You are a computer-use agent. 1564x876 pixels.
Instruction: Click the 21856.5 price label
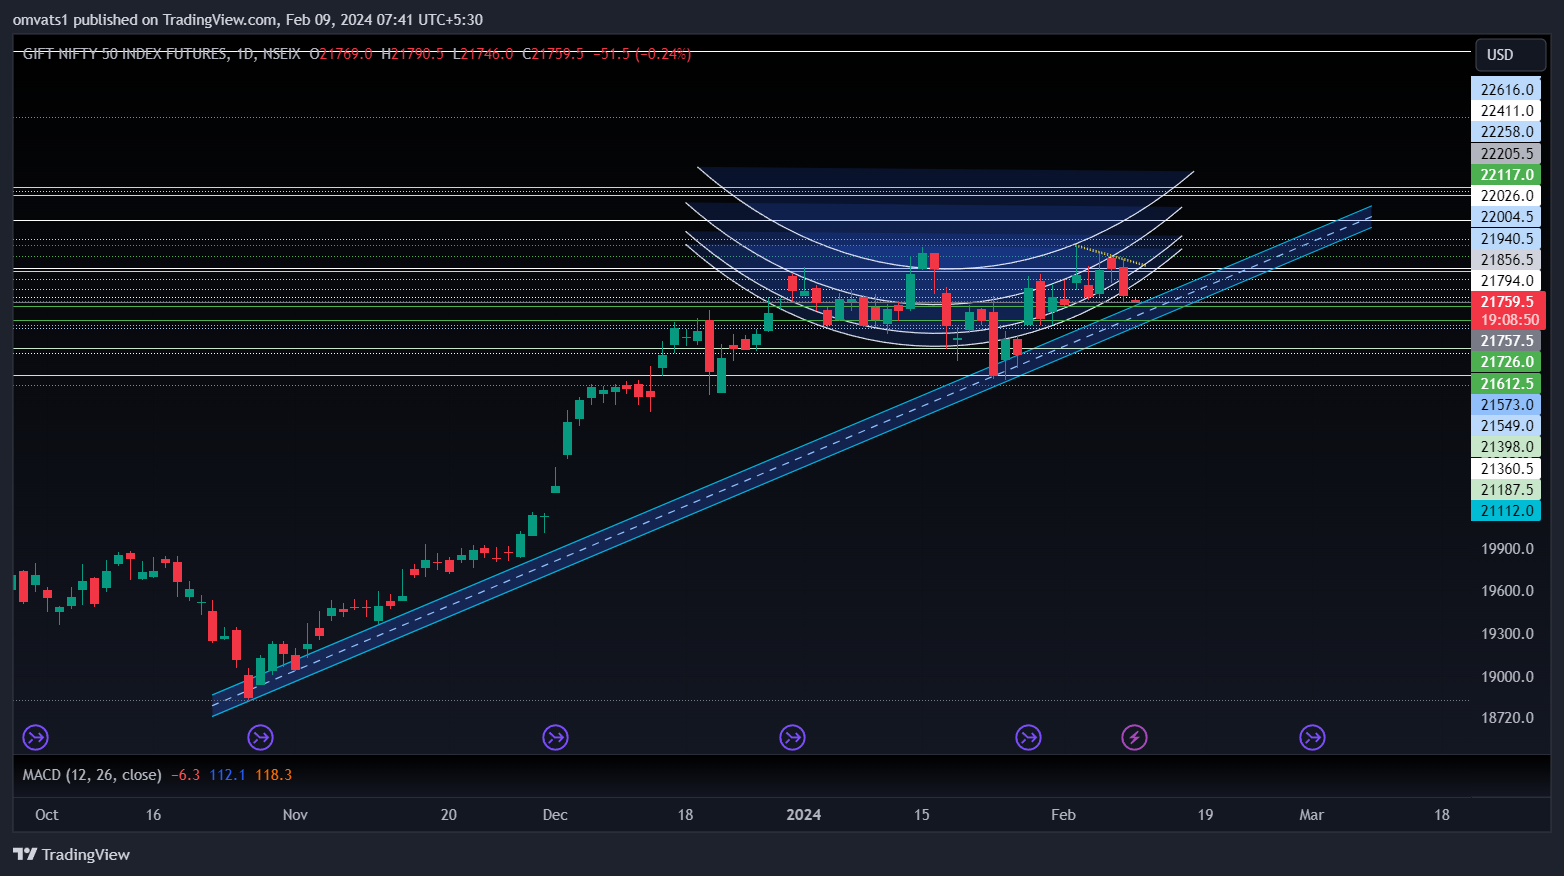point(1506,260)
